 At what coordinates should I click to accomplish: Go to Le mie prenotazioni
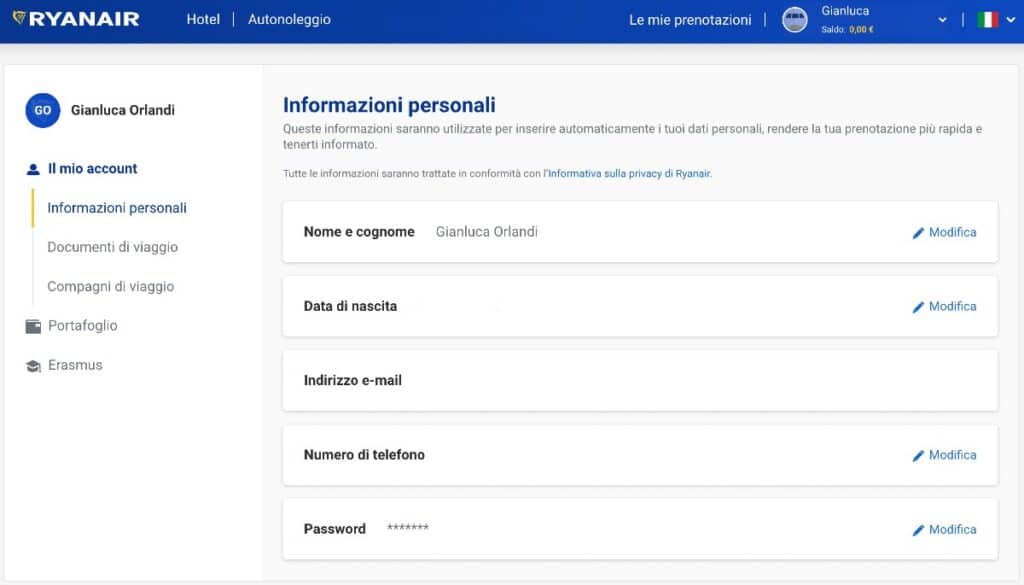tap(690, 20)
